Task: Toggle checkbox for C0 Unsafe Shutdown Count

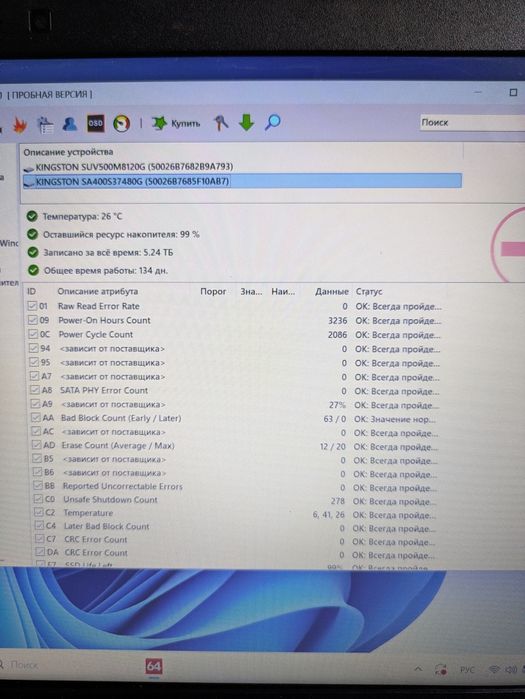Action: tap(39, 499)
